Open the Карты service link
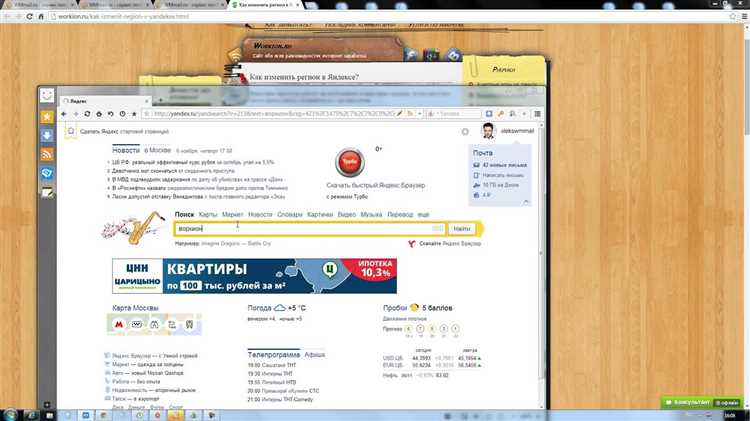750x421 pixels. [x=208, y=214]
